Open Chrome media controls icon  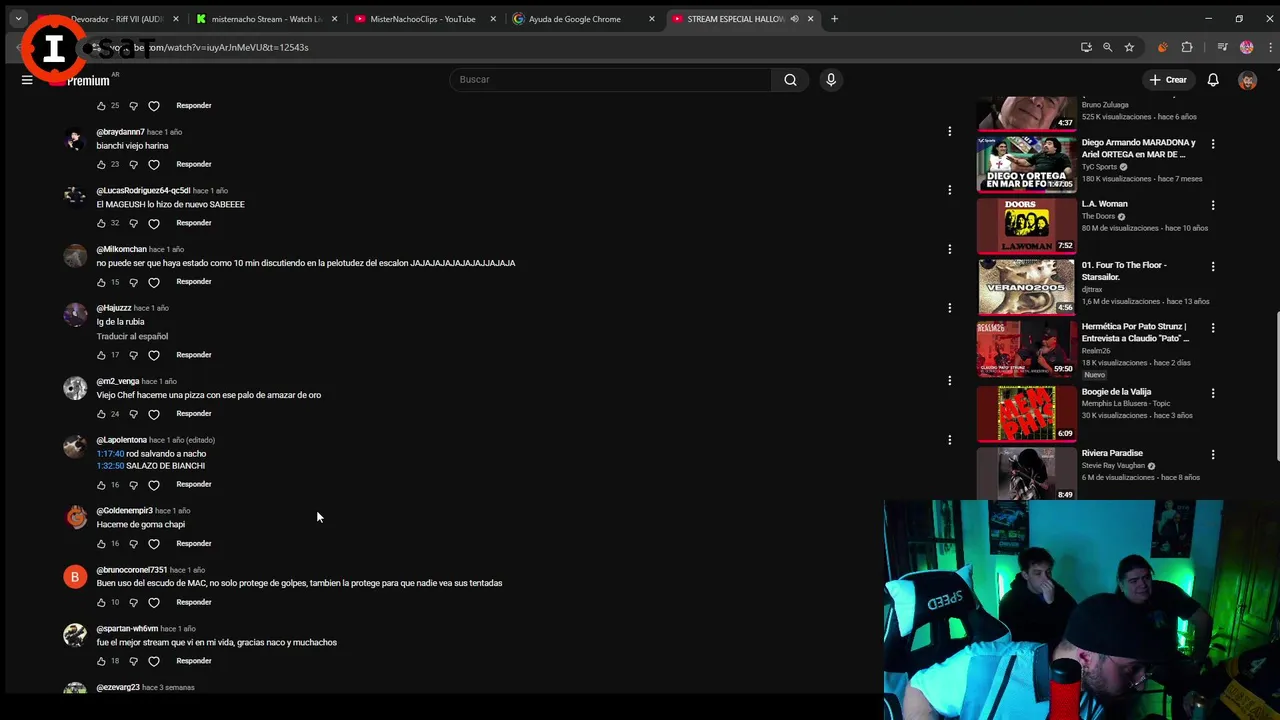(x=1222, y=47)
